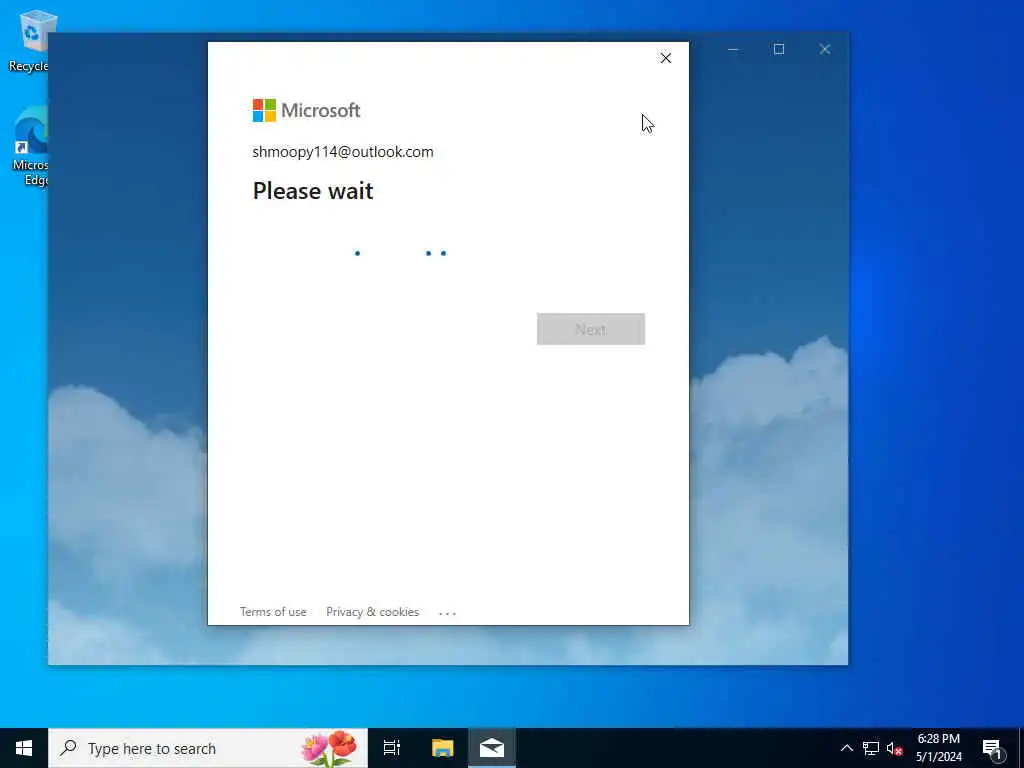Open the Terms of use link

[273, 612]
